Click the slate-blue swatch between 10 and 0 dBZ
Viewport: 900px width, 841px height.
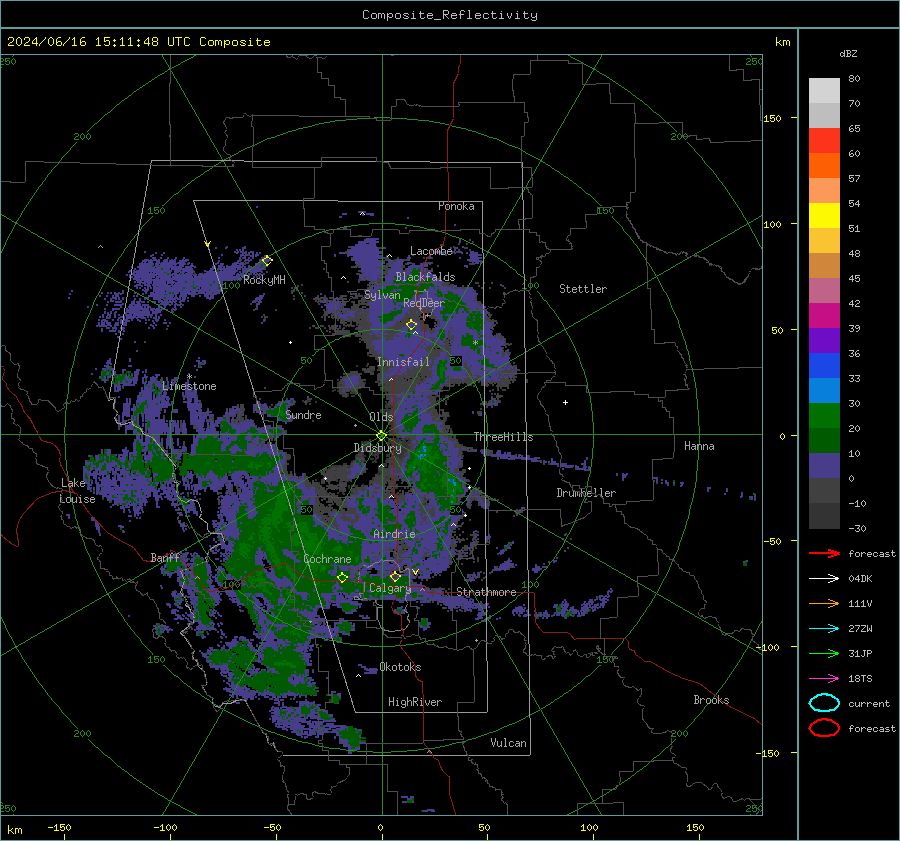click(x=824, y=466)
